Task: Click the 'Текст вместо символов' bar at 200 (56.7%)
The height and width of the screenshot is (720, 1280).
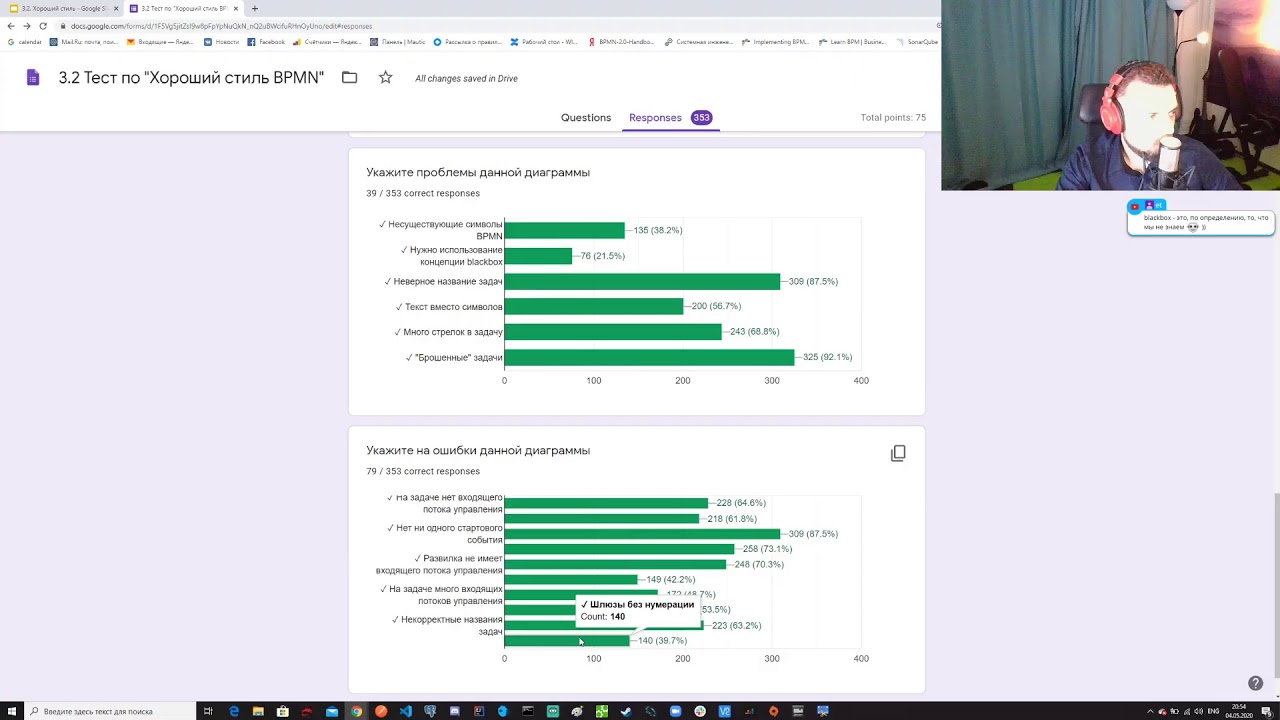Action: [594, 307]
